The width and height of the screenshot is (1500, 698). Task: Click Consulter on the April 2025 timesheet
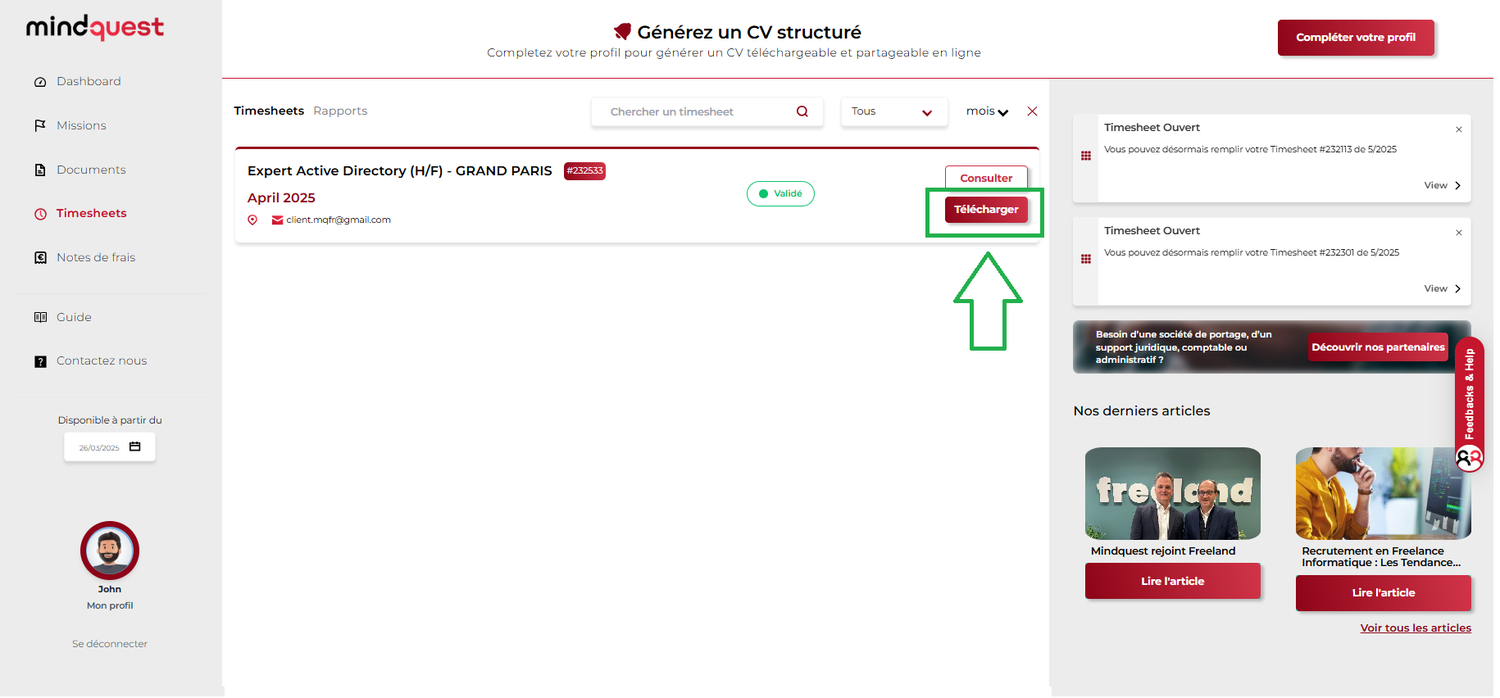tap(986, 178)
